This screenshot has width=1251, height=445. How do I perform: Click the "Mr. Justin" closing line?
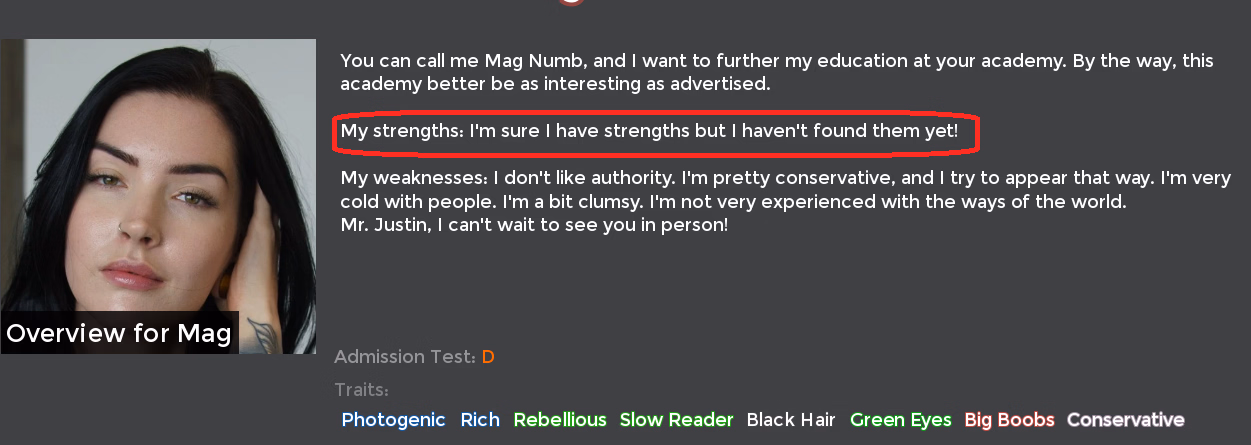pyautogui.click(x=533, y=225)
